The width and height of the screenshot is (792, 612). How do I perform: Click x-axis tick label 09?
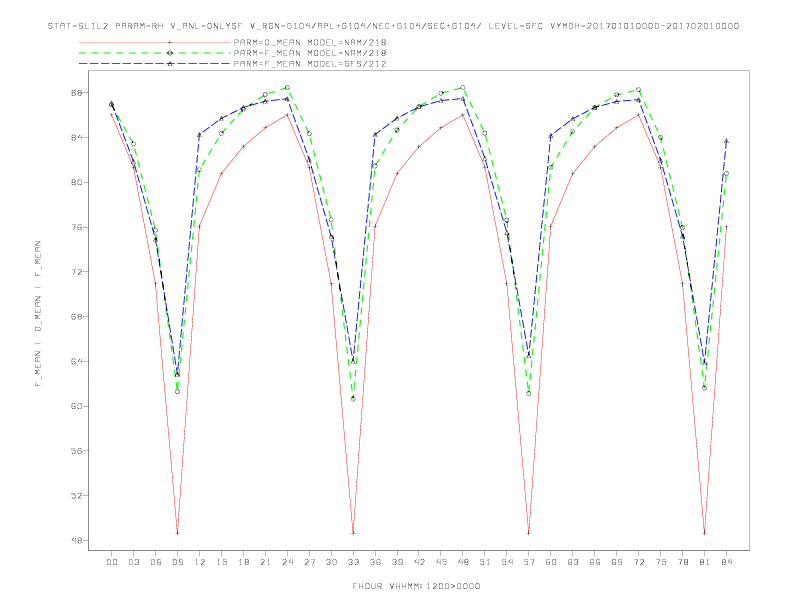point(177,562)
